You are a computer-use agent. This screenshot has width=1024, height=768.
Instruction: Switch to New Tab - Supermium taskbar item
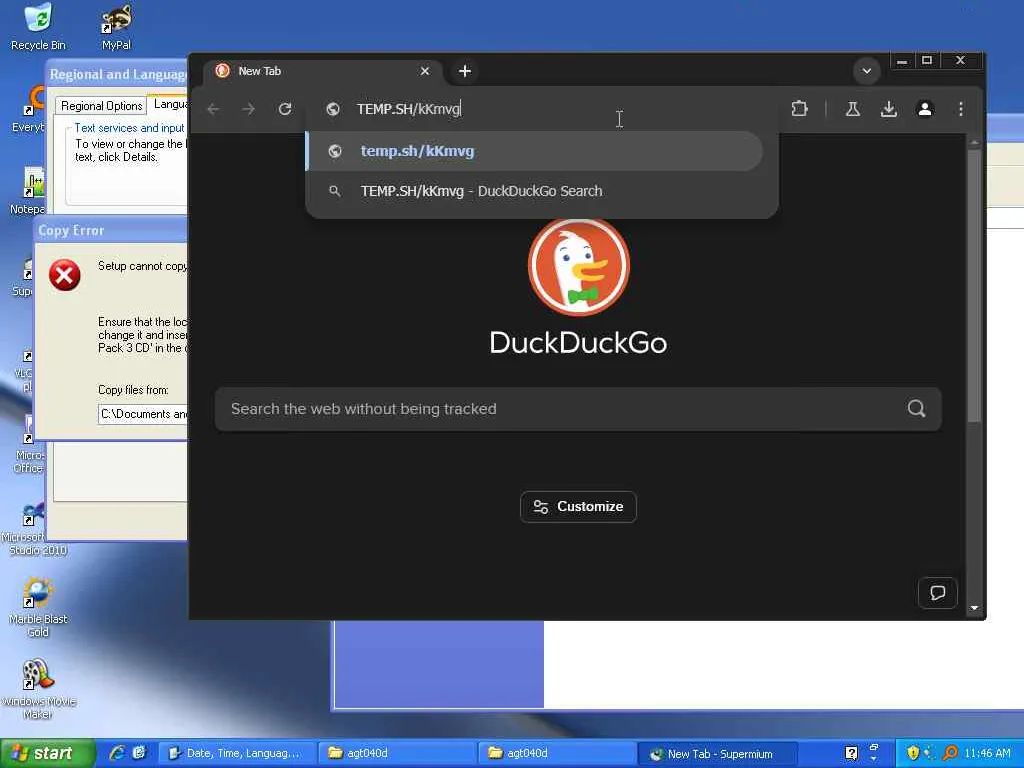coord(717,754)
